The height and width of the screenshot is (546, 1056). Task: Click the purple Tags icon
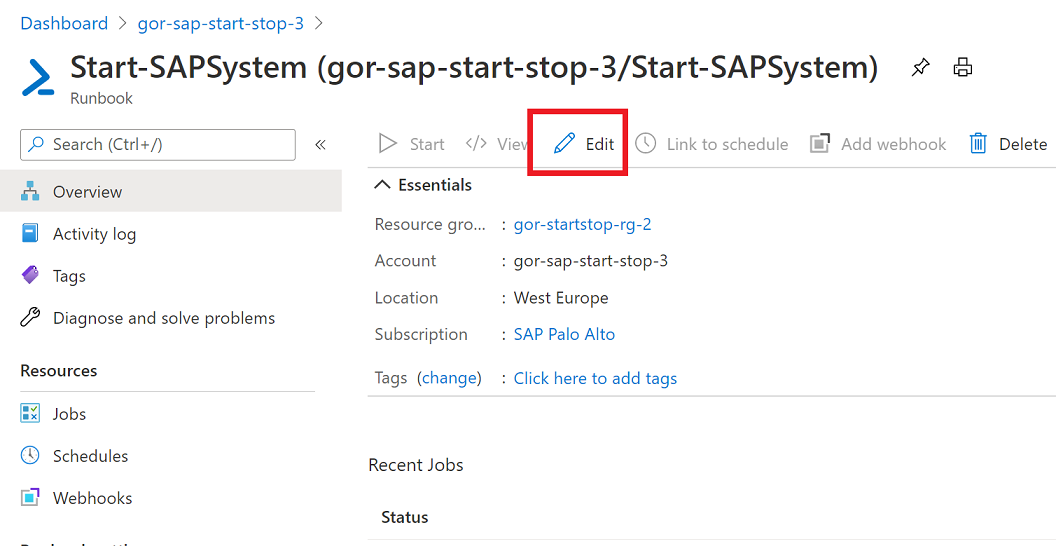pos(30,275)
